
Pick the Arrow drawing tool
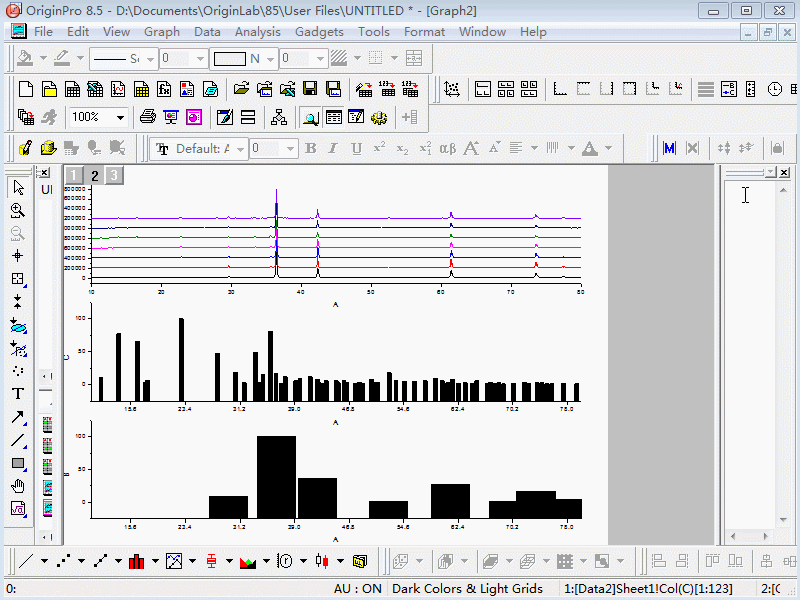tap(18, 417)
